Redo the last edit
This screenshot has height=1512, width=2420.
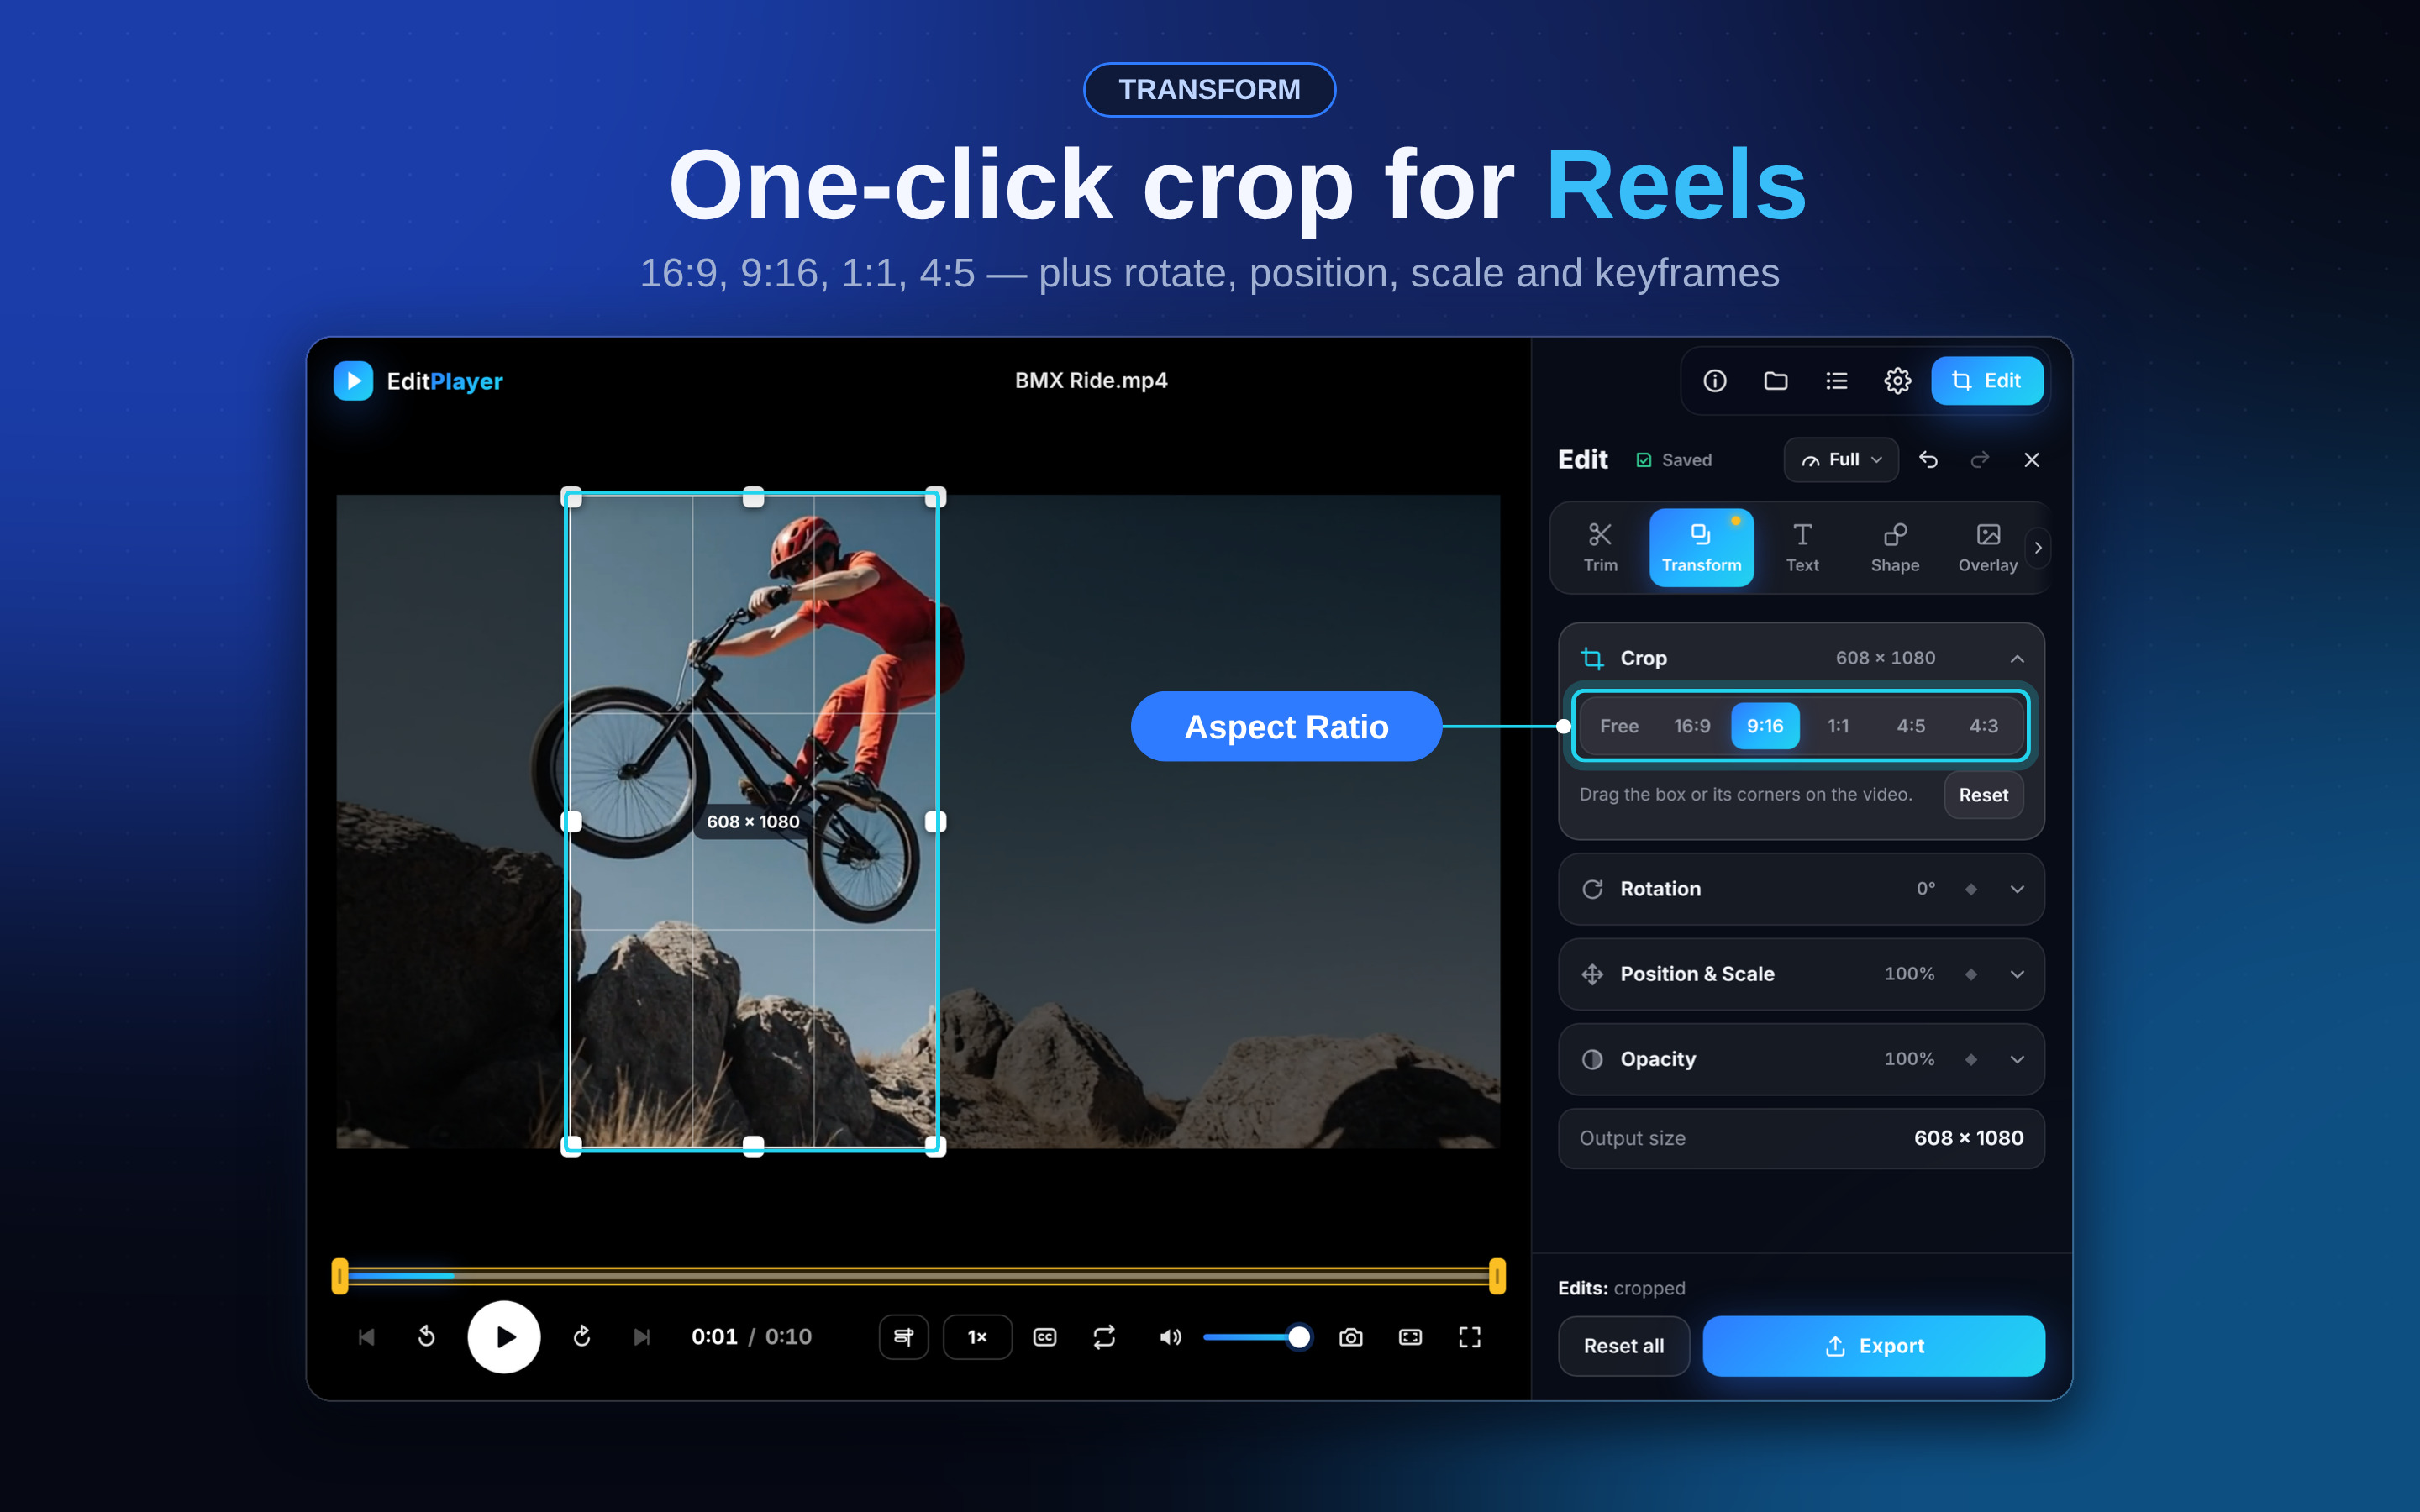click(x=1980, y=460)
